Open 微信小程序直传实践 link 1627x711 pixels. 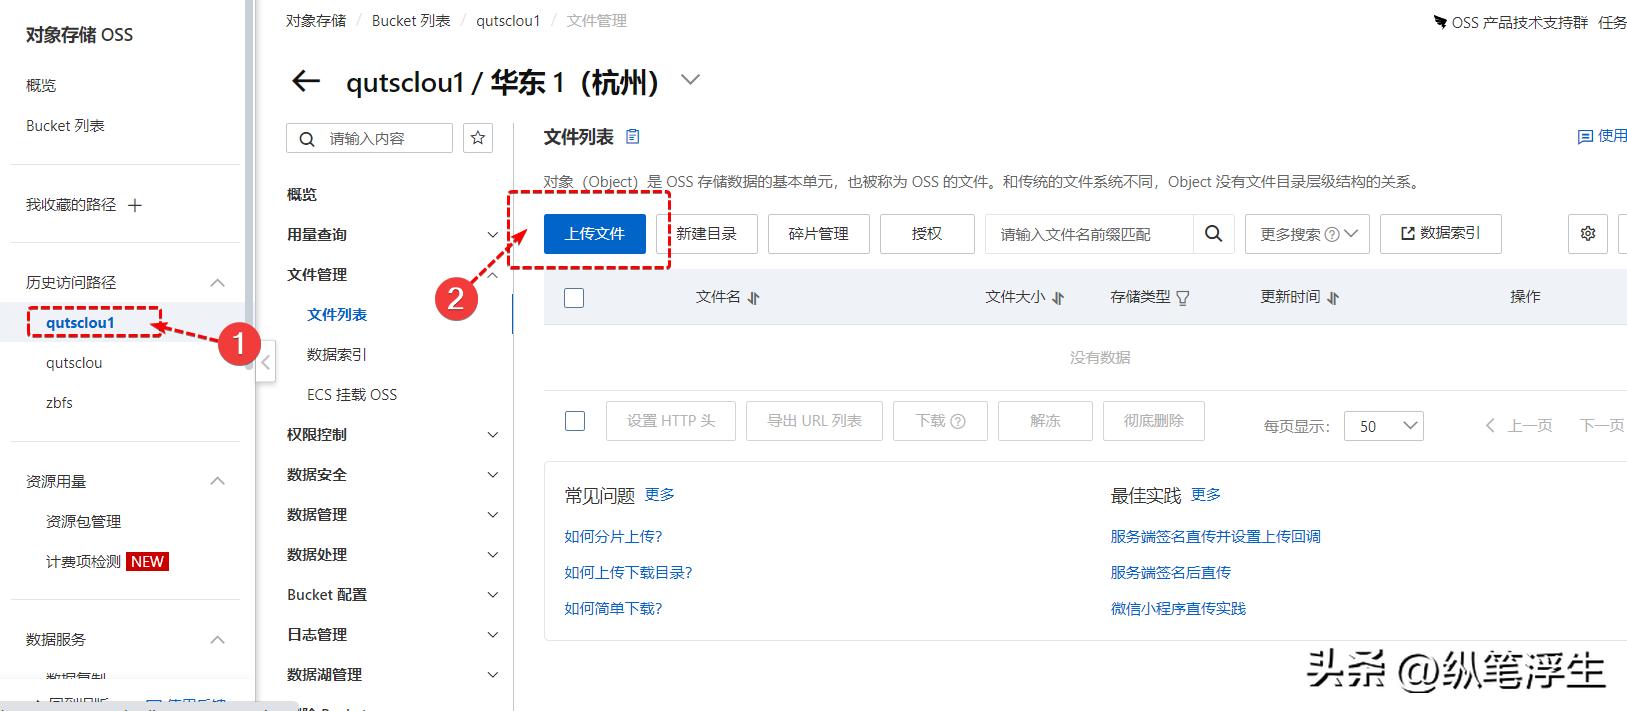point(1178,609)
